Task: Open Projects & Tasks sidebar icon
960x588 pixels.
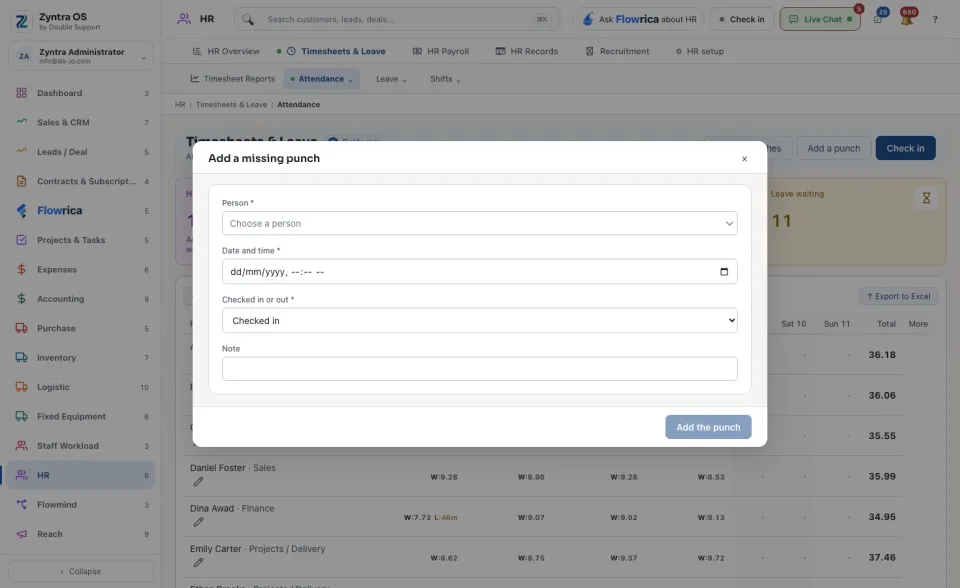Action: click(x=21, y=240)
